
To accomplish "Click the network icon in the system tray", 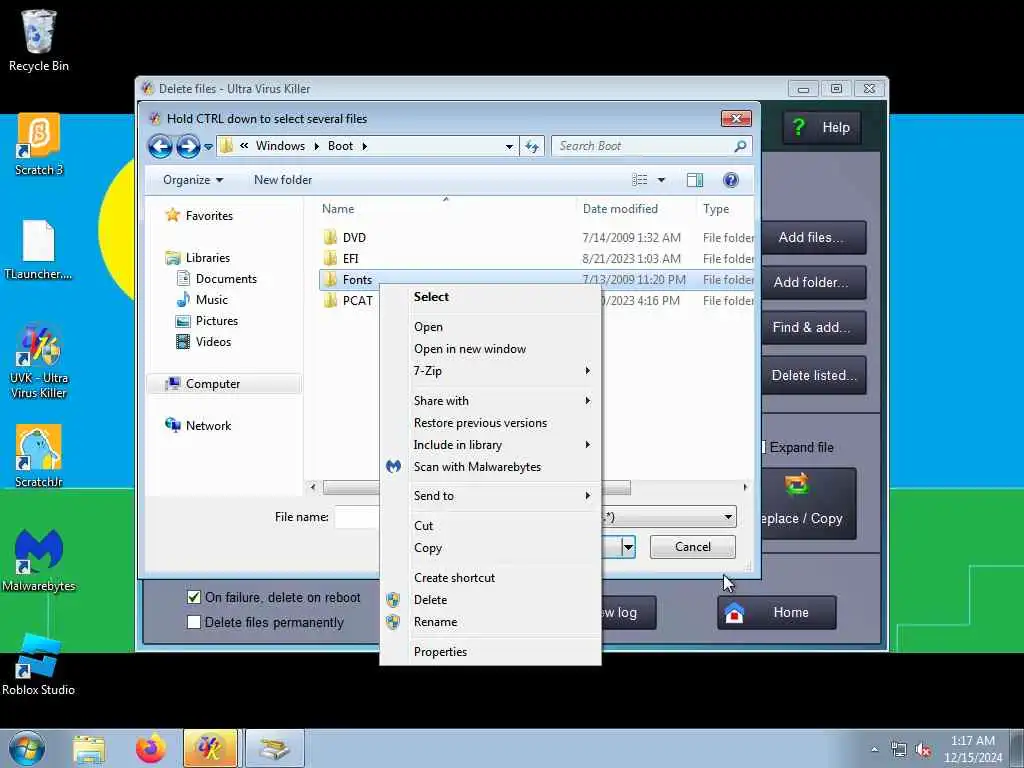I will 899,750.
